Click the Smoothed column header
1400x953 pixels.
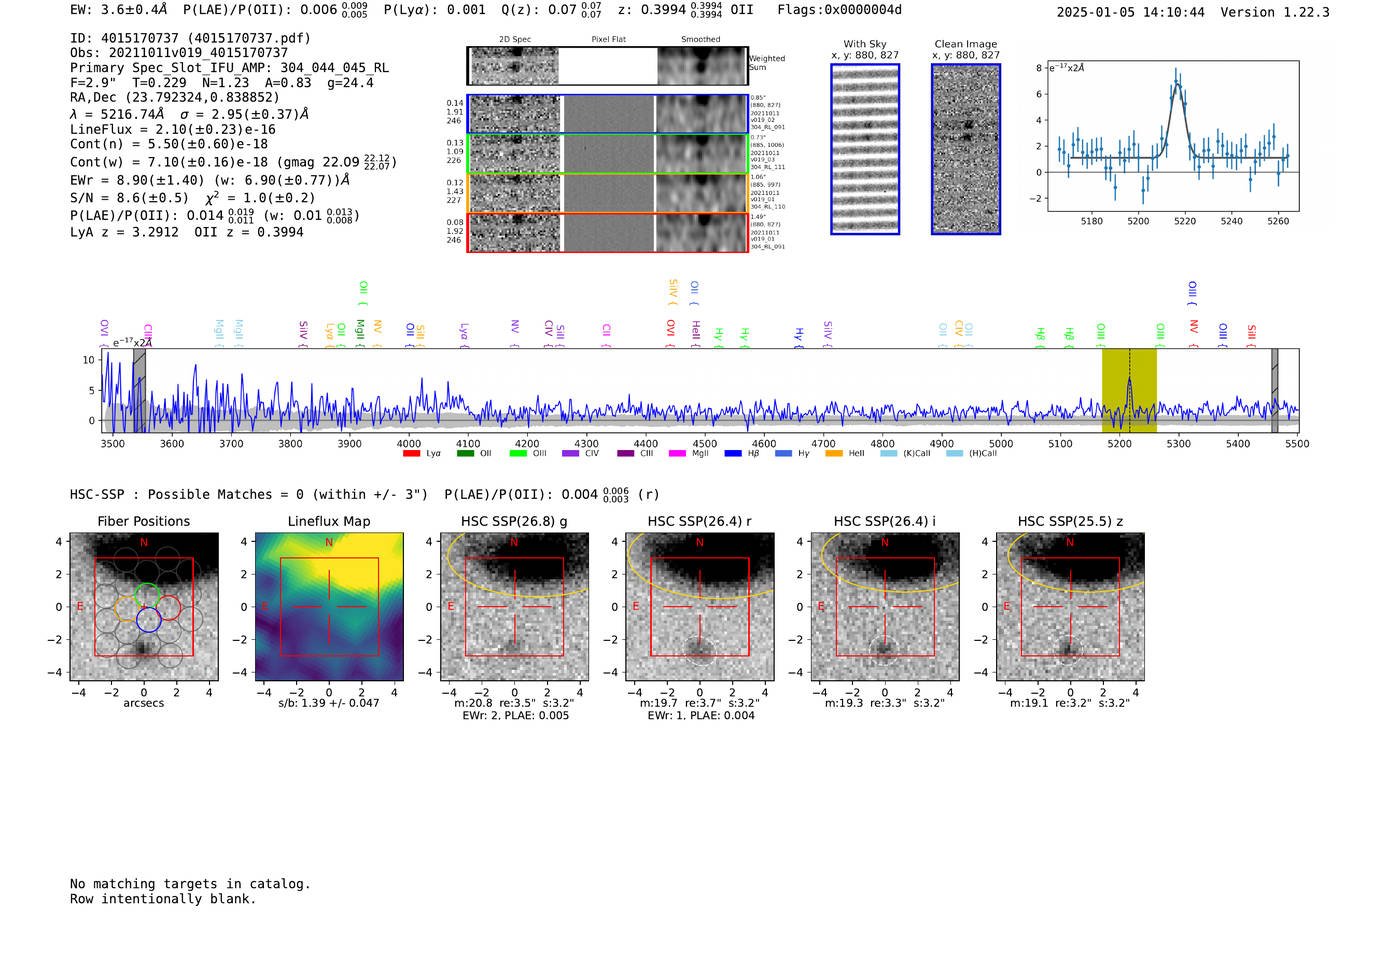pos(701,40)
